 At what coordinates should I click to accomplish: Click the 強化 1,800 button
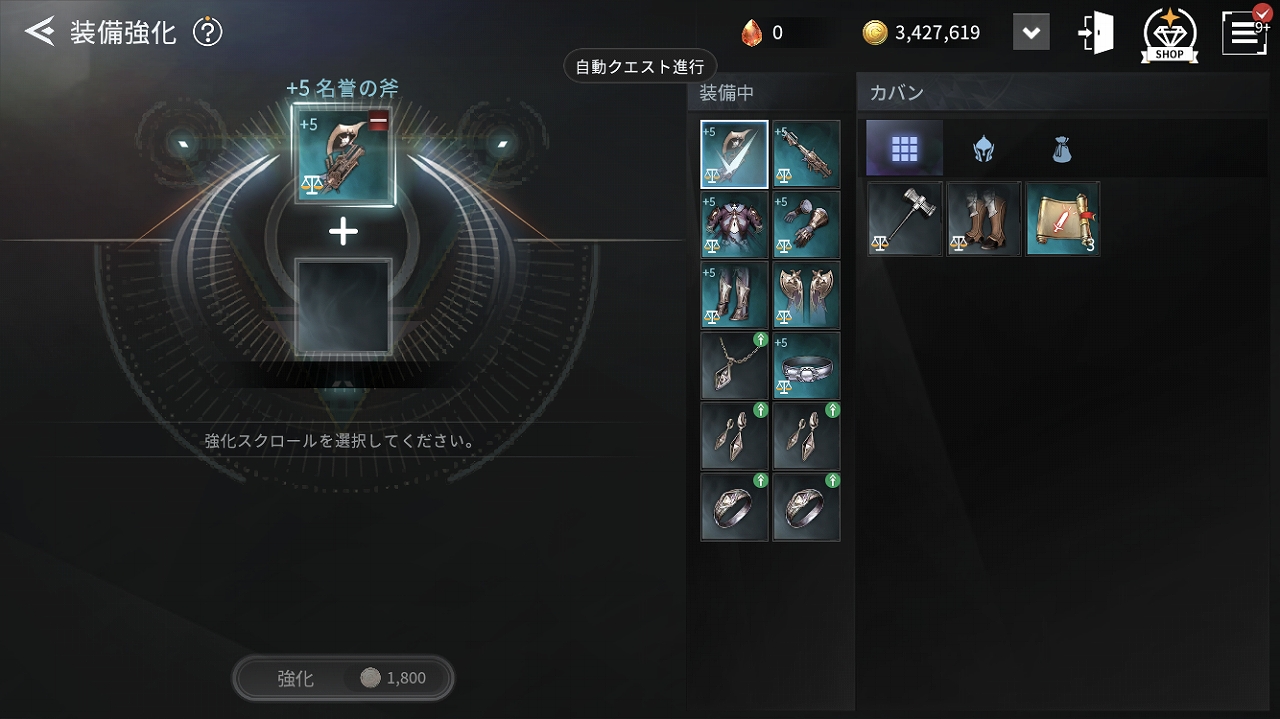343,678
